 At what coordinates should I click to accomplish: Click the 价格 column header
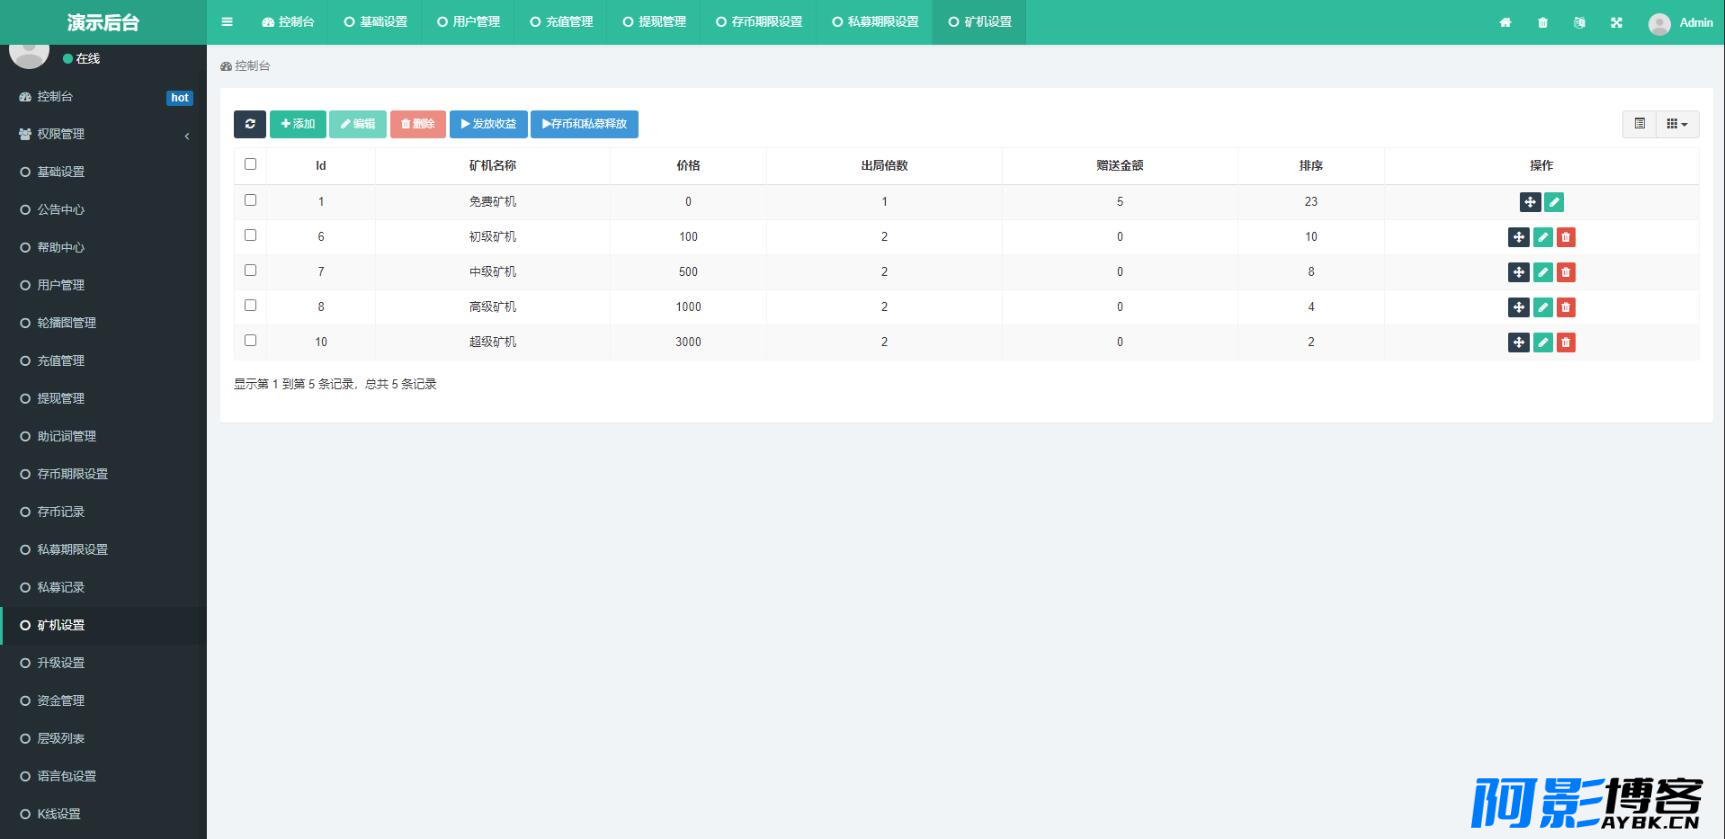pos(688,166)
